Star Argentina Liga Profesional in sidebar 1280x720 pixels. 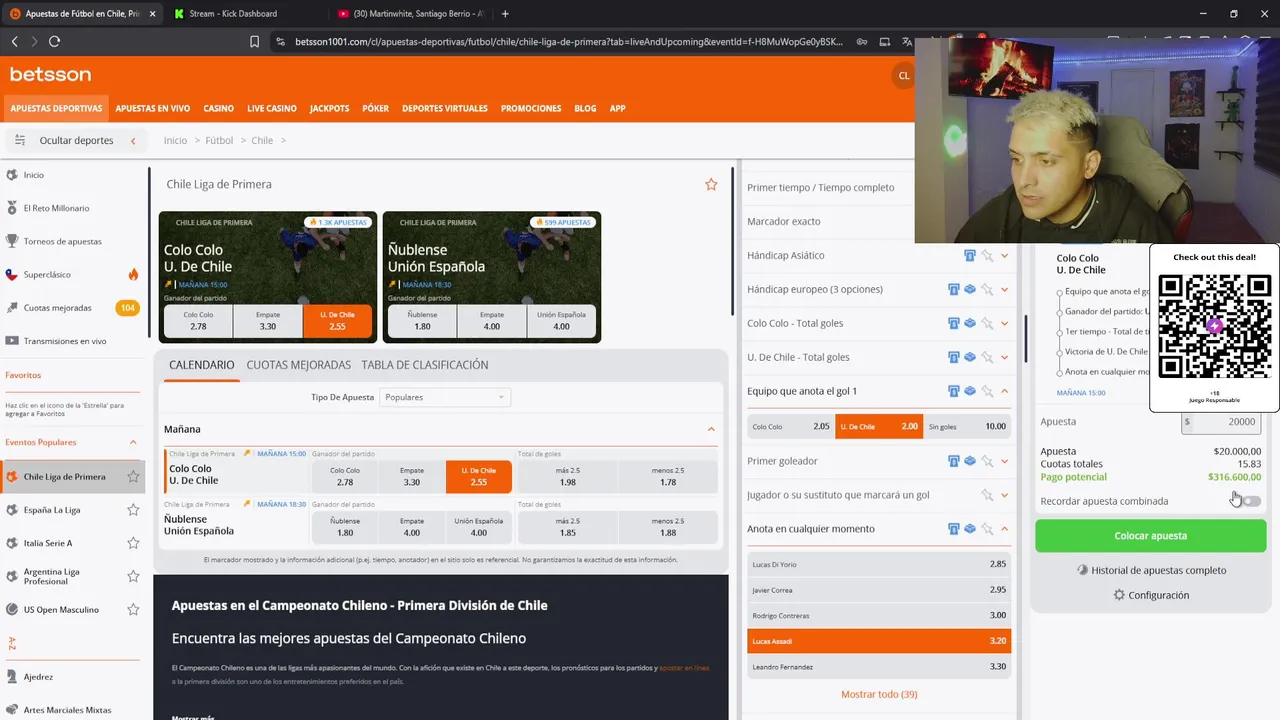(x=133, y=577)
